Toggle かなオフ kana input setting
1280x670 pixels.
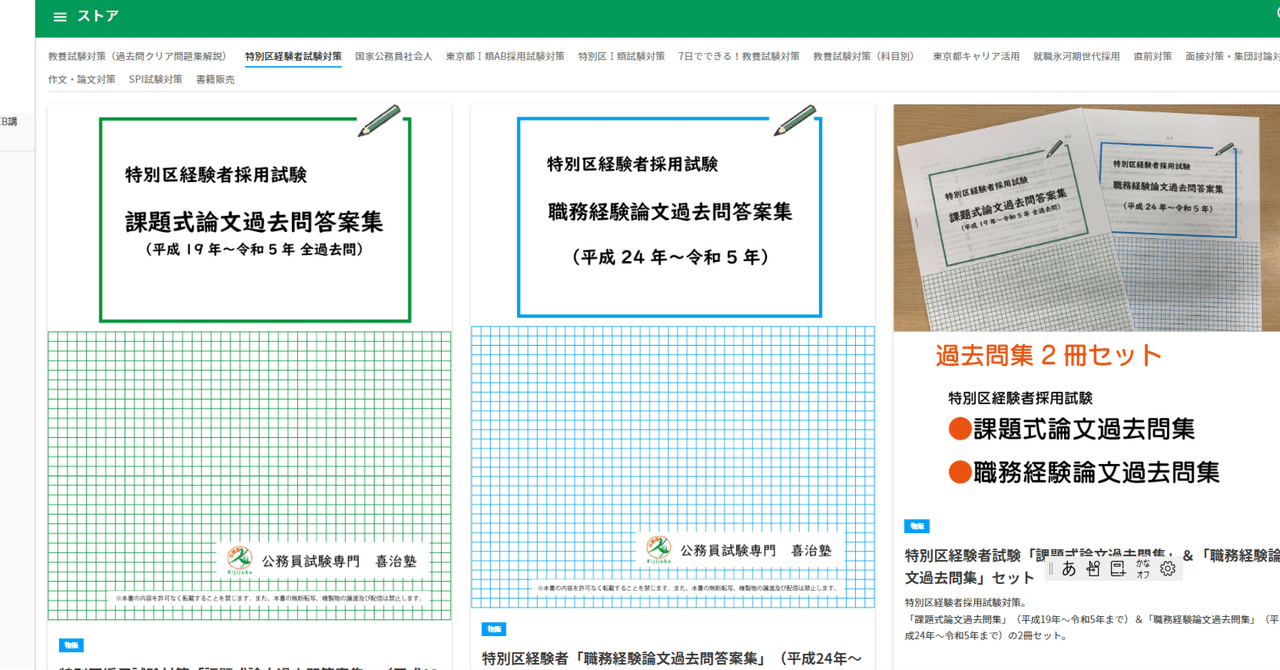(x=1142, y=568)
